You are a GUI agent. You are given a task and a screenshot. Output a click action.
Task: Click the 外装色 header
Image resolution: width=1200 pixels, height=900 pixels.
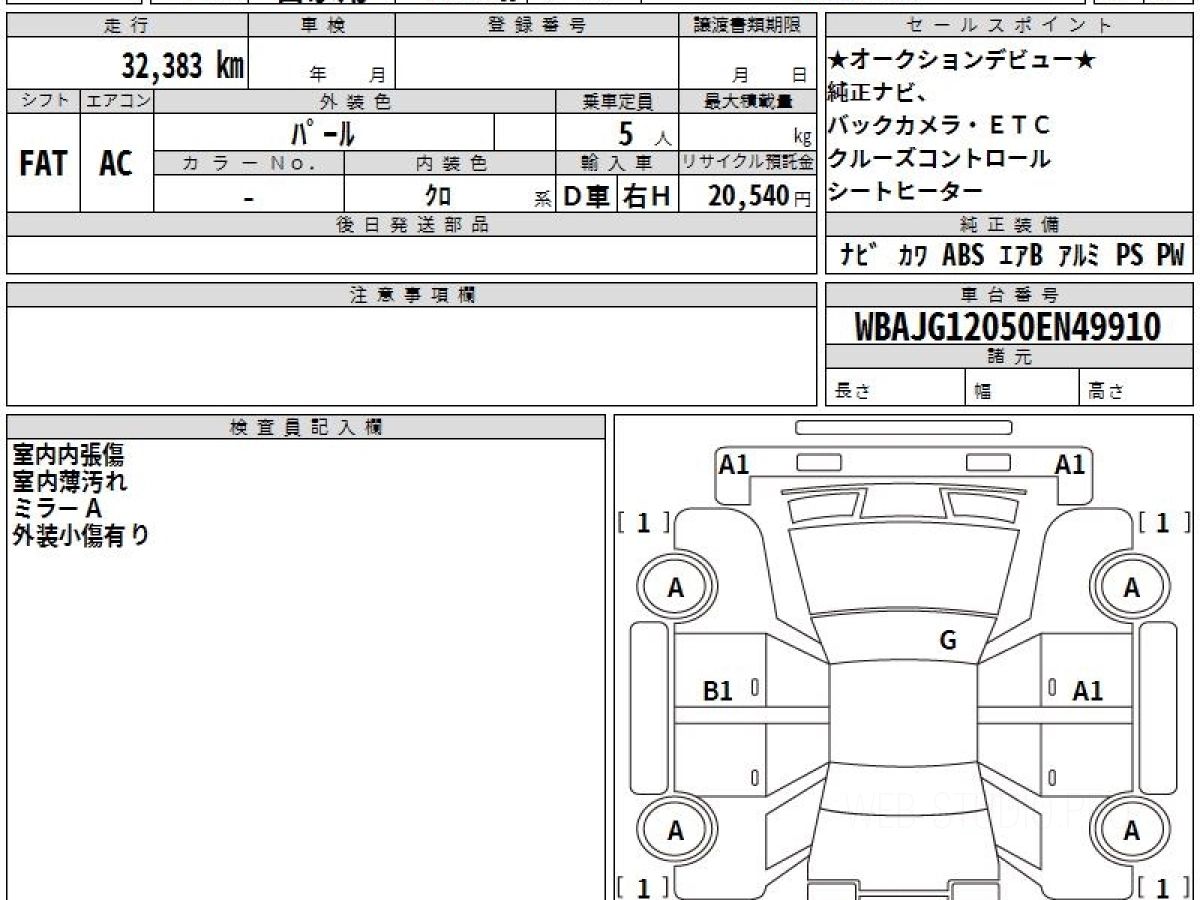click(x=355, y=101)
